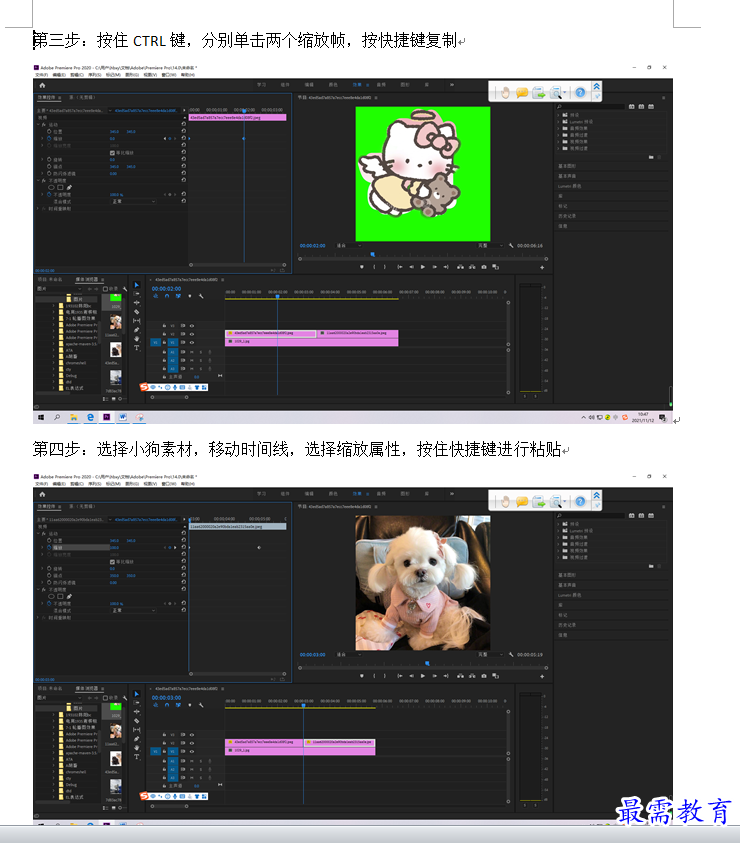Add Scale keyframe diamond in Hello Kitty screenshot
Viewport: 740px width, 843px height.
pyautogui.click(x=169, y=138)
